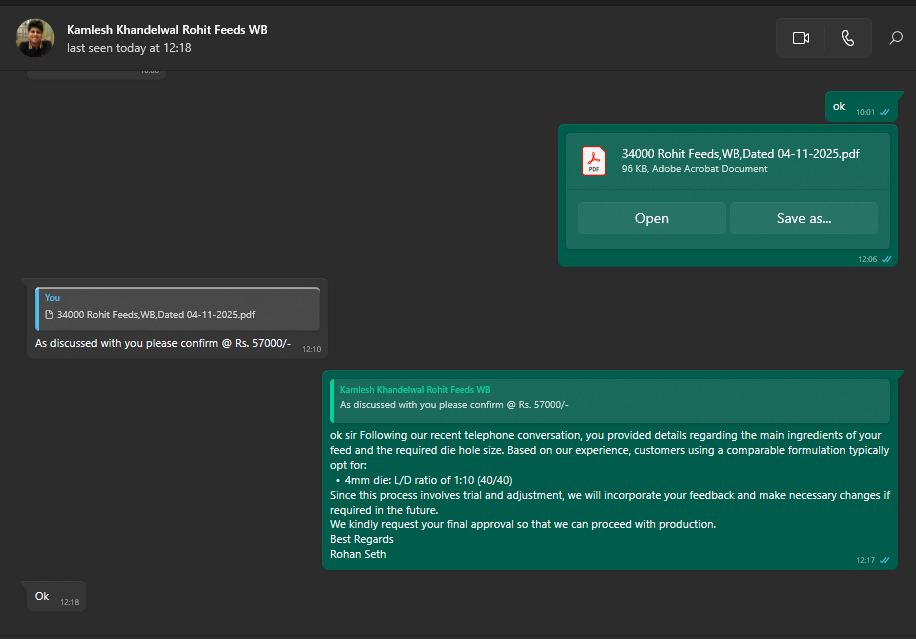This screenshot has width=916, height=639.
Task: Click the Save as... button
Action: pyautogui.click(x=803, y=218)
